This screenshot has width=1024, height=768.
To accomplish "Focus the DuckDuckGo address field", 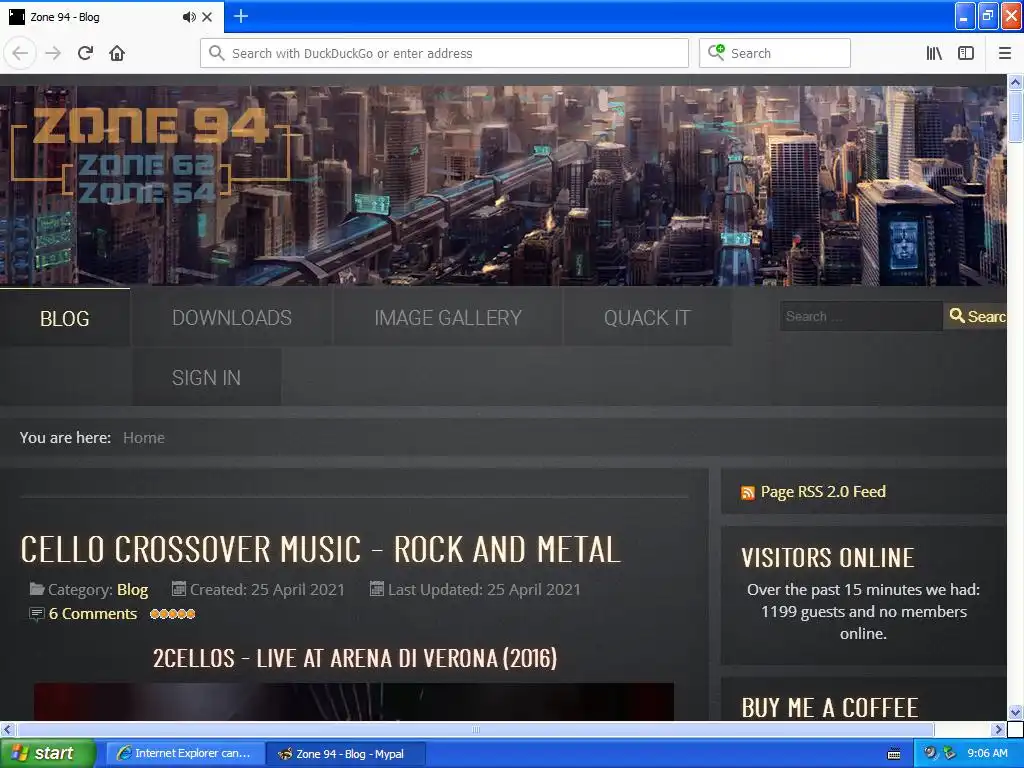I will [x=444, y=53].
